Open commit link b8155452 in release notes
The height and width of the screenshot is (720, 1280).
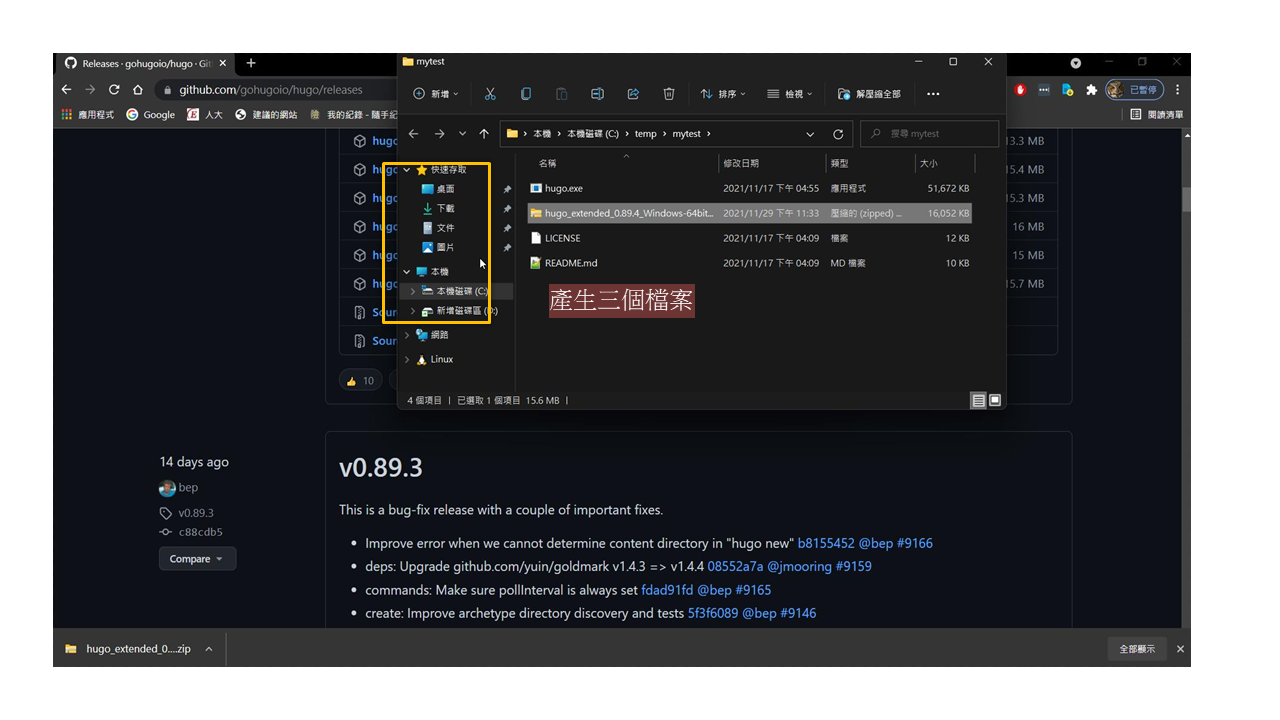pyautogui.click(x=826, y=543)
